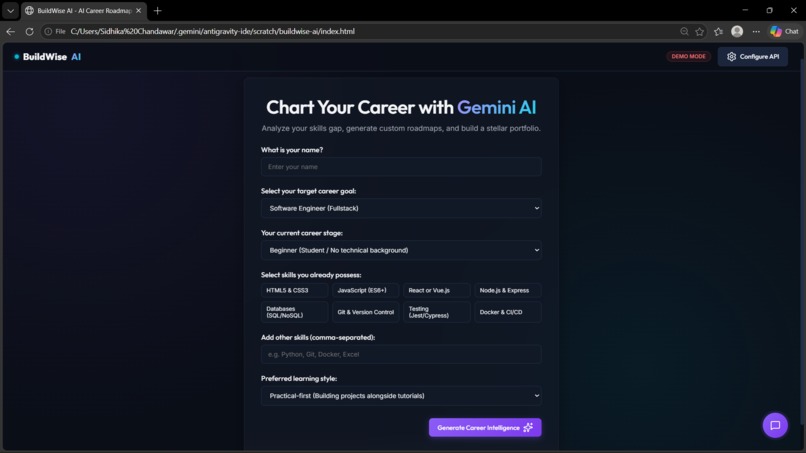Toggle the Testing (Jest/Cypress) skill chip

(436, 312)
